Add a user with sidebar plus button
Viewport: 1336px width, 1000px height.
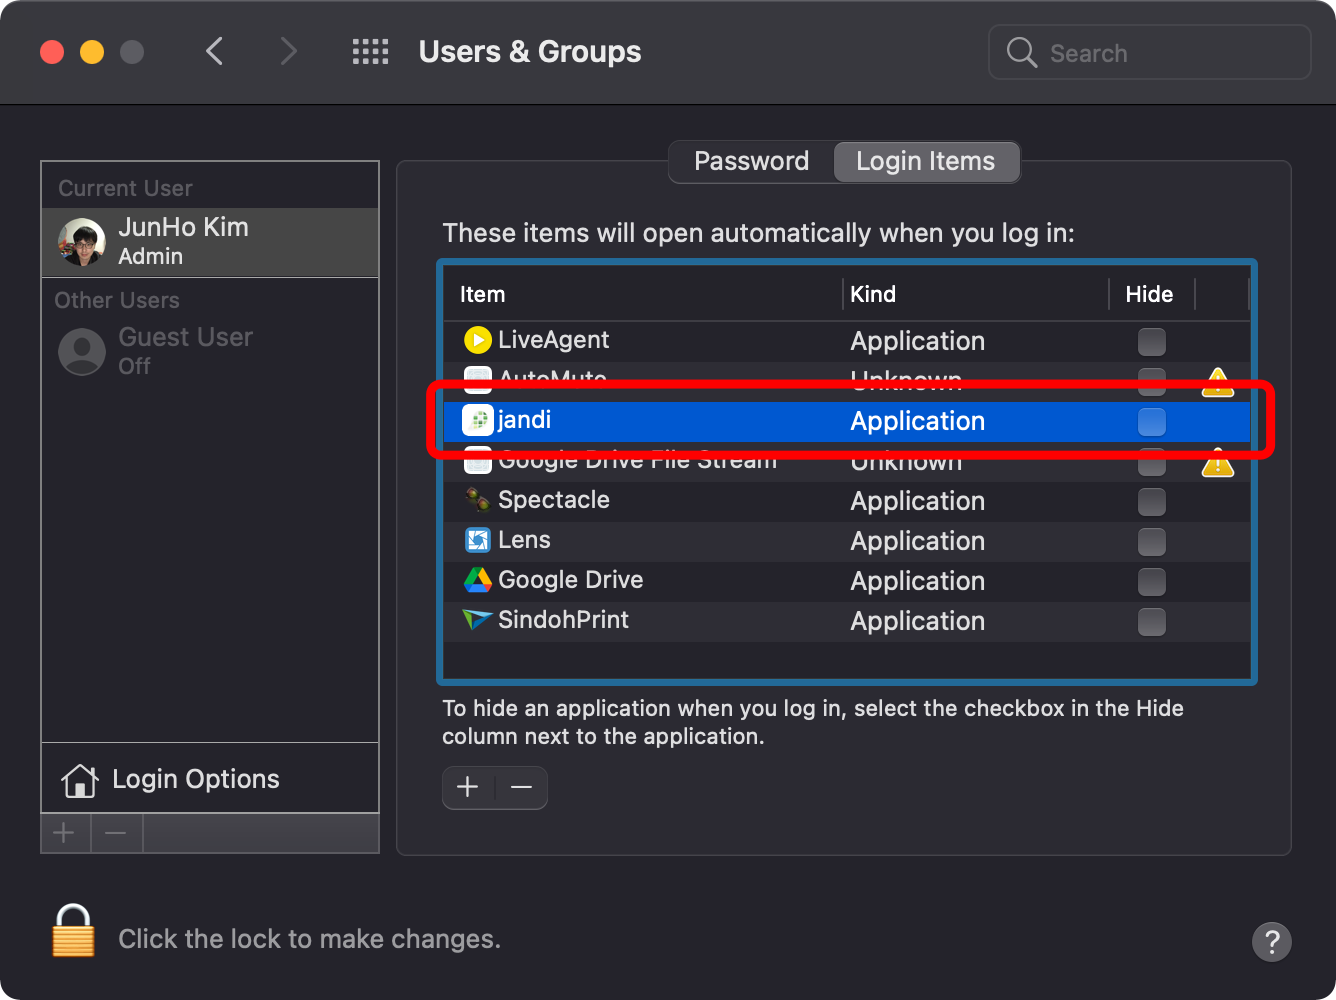65,833
